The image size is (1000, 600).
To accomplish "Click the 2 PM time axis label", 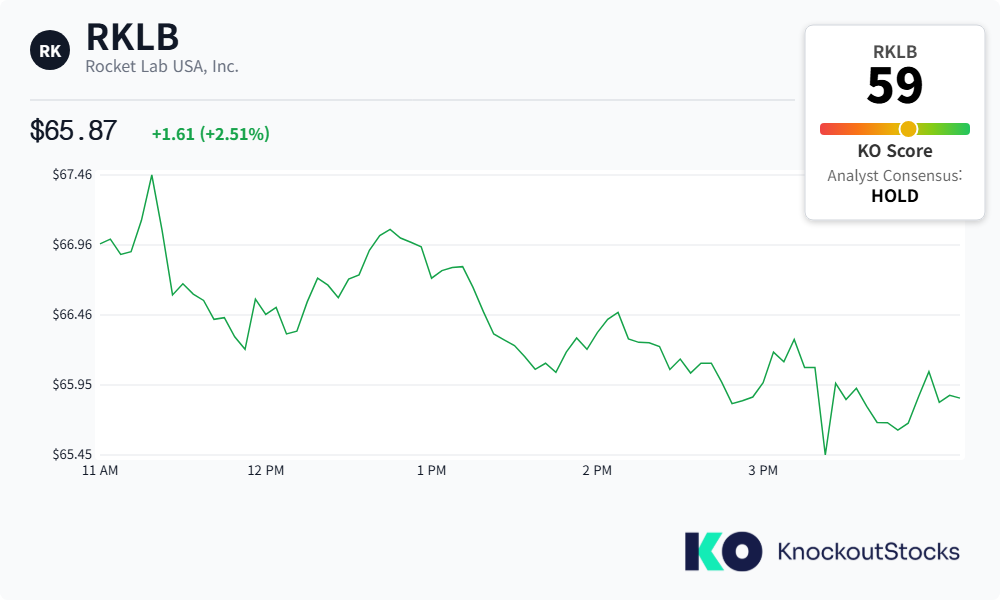I will click(x=597, y=471).
